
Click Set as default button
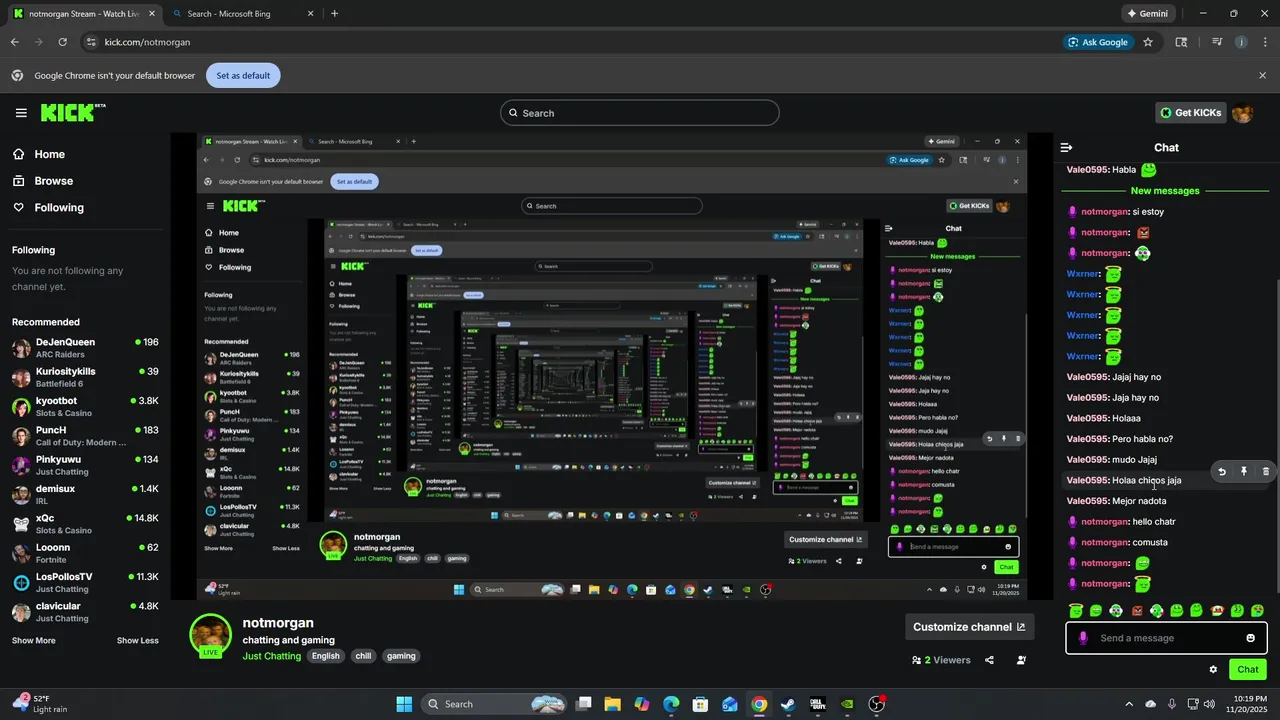243,75
